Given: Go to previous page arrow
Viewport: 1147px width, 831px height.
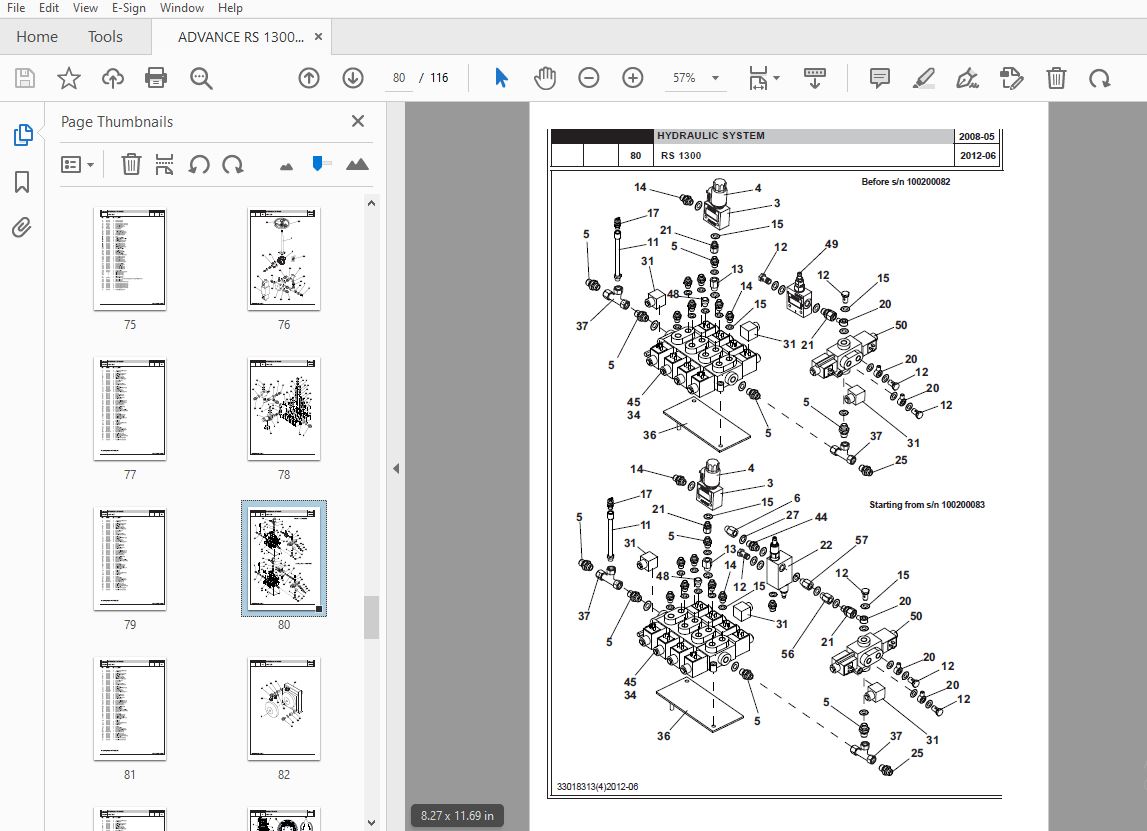Looking at the screenshot, I should click(309, 78).
